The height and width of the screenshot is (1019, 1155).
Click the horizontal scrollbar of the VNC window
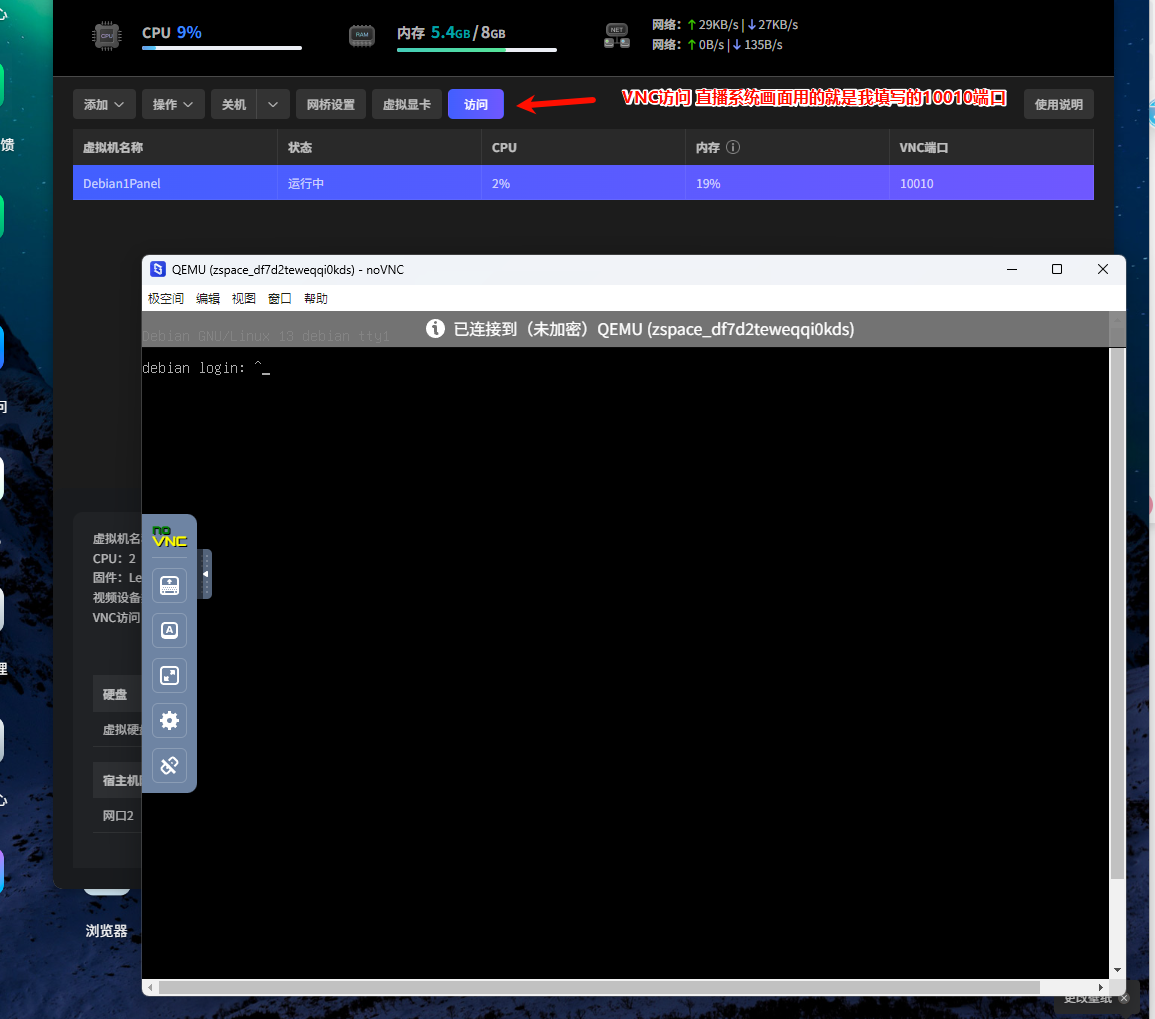598,987
